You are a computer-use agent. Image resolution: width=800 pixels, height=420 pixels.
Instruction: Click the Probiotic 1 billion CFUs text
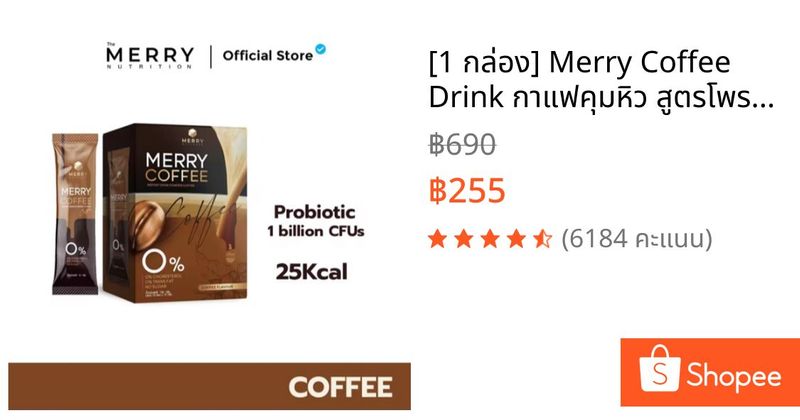[x=315, y=221]
